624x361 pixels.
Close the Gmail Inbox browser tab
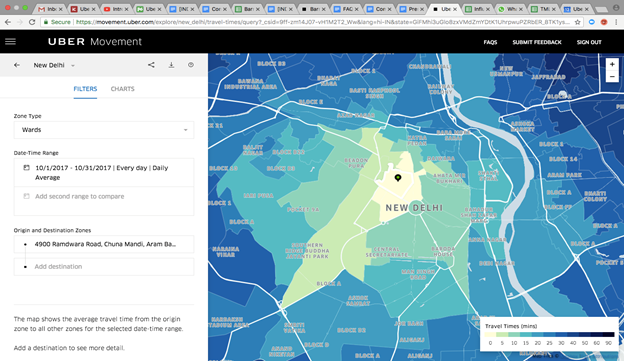61,9
